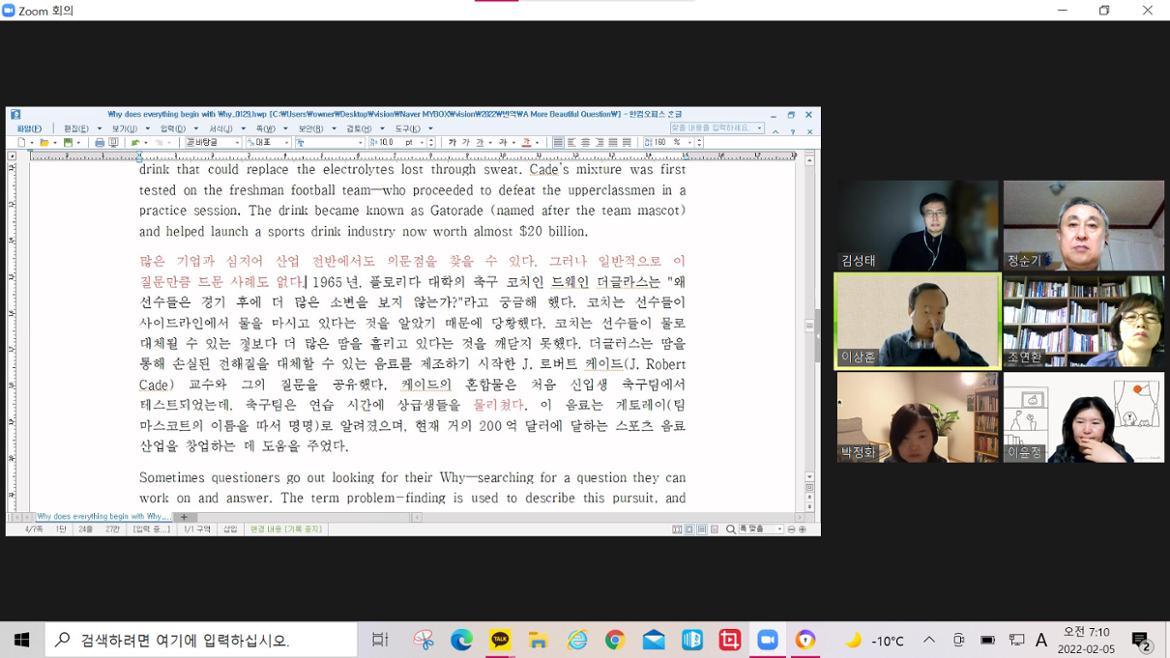Open the paragraph style dropdown
The width and height of the screenshot is (1170, 658).
[x=237, y=143]
